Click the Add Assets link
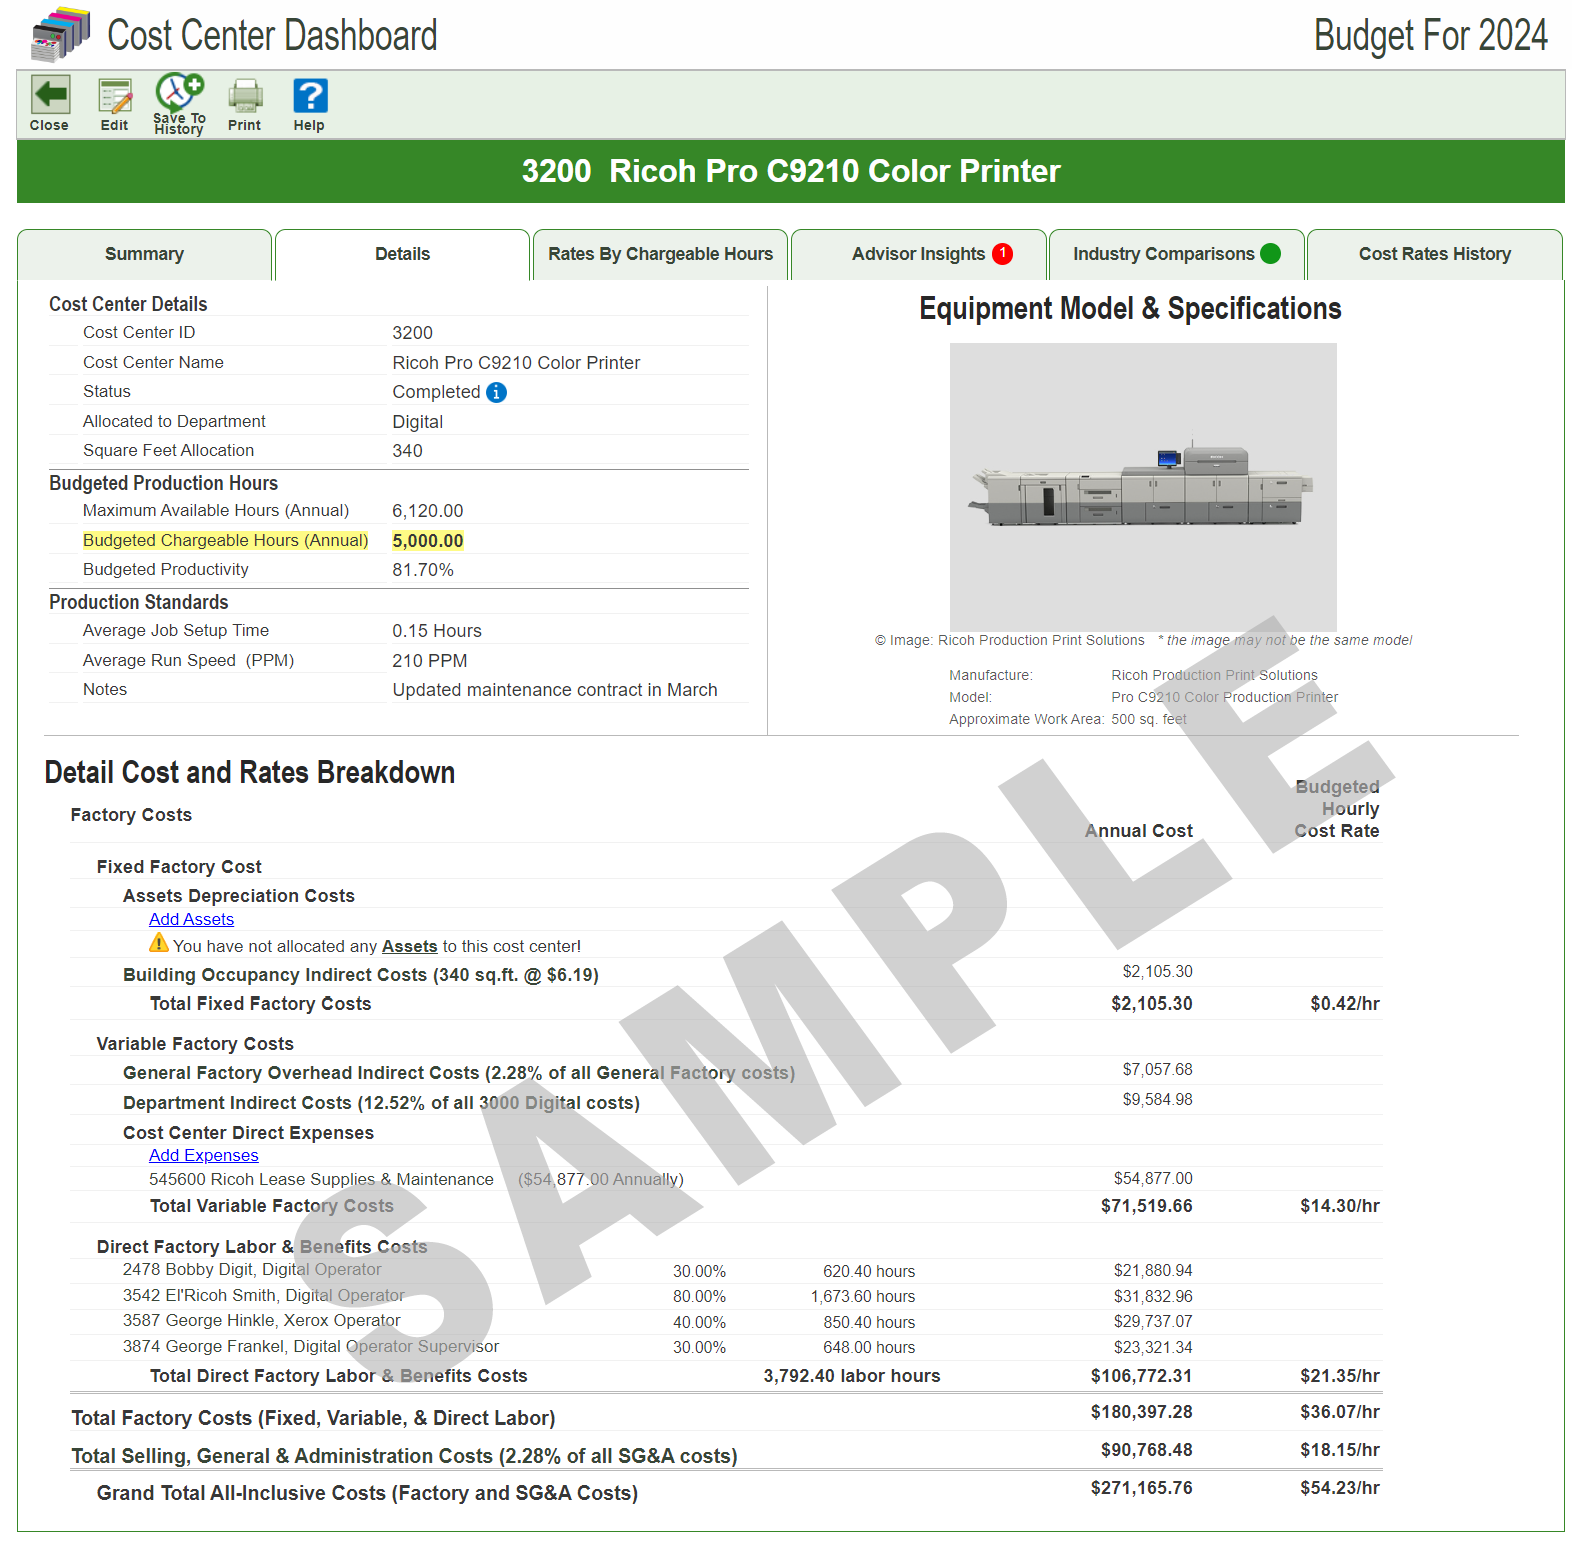 pos(191,920)
